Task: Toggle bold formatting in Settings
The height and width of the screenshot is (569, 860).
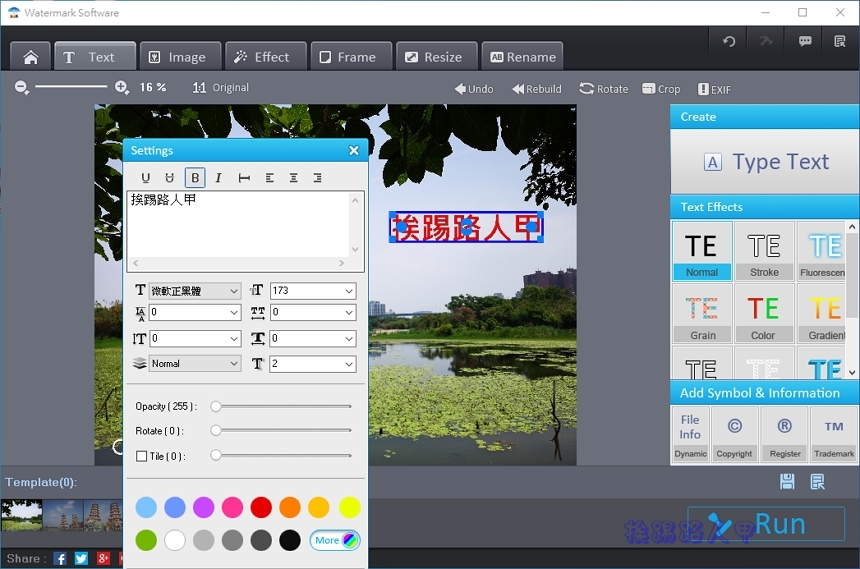Action: (x=195, y=178)
